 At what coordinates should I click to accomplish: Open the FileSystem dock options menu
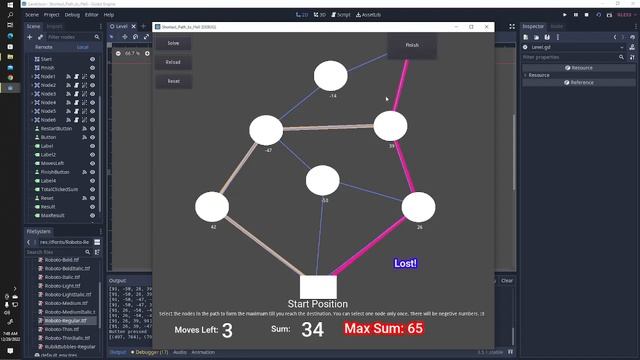pyautogui.click(x=101, y=231)
